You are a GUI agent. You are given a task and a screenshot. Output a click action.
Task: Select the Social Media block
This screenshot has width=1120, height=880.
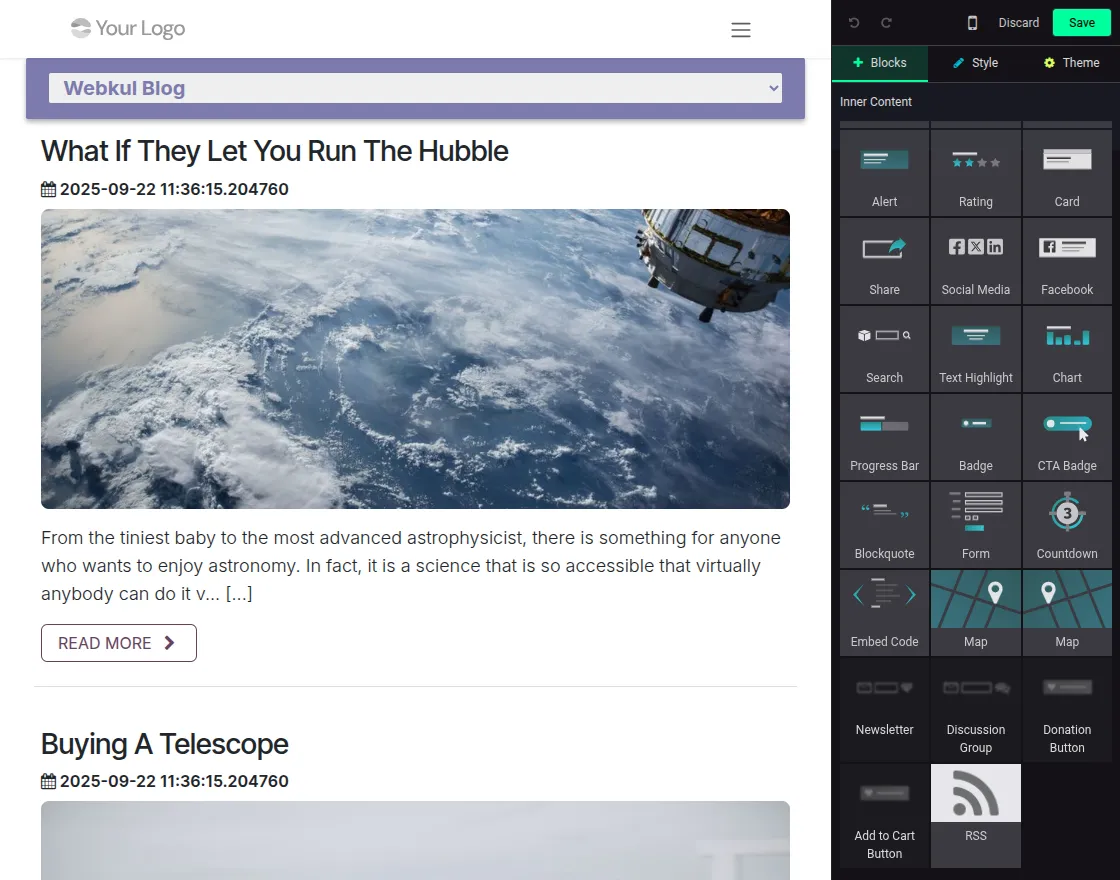coord(975,260)
